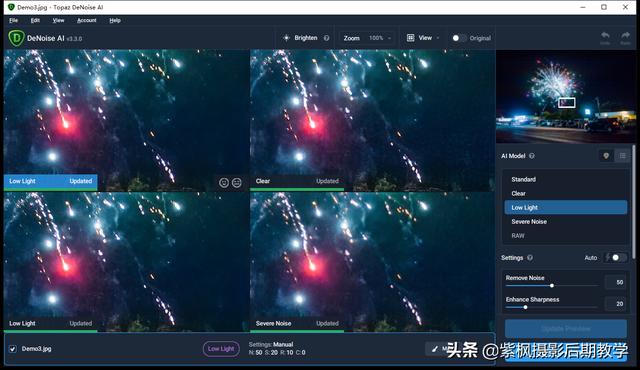Click the neutral face rating icon
This screenshot has width=640, height=370.
pyautogui.click(x=237, y=183)
